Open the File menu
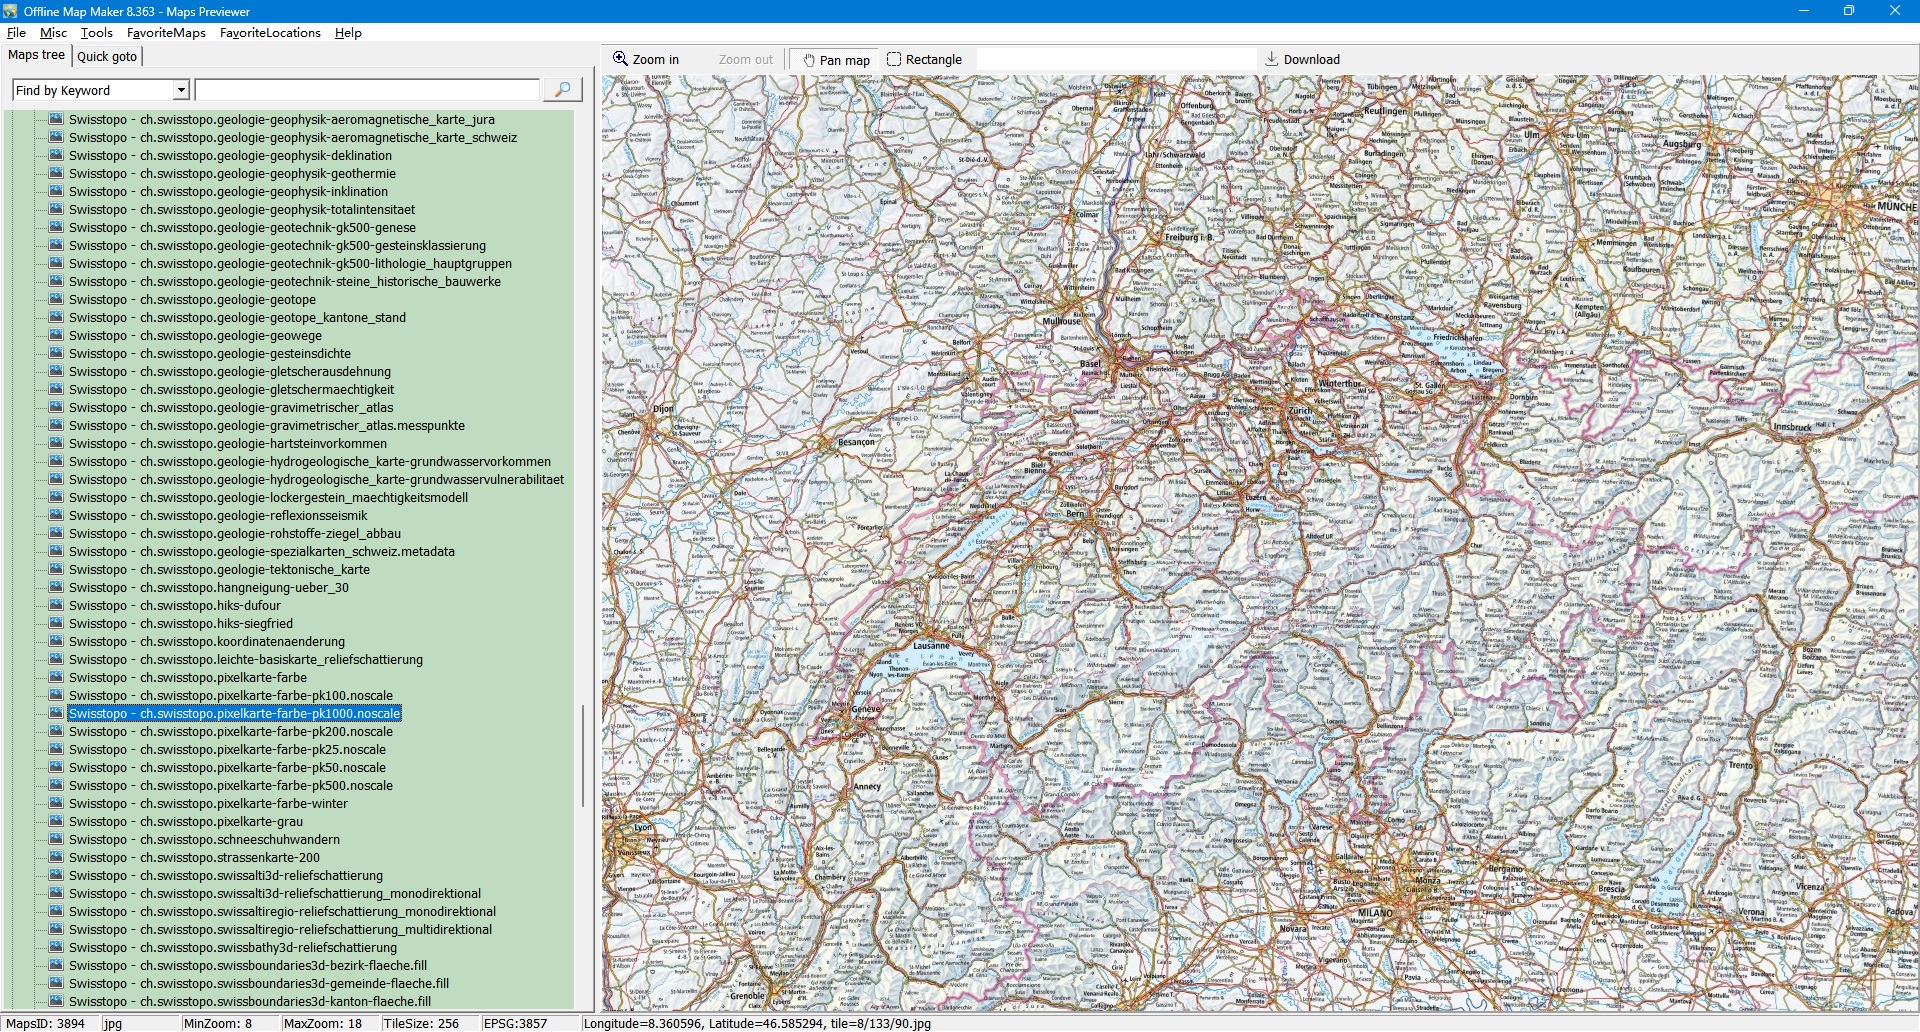 [16, 32]
